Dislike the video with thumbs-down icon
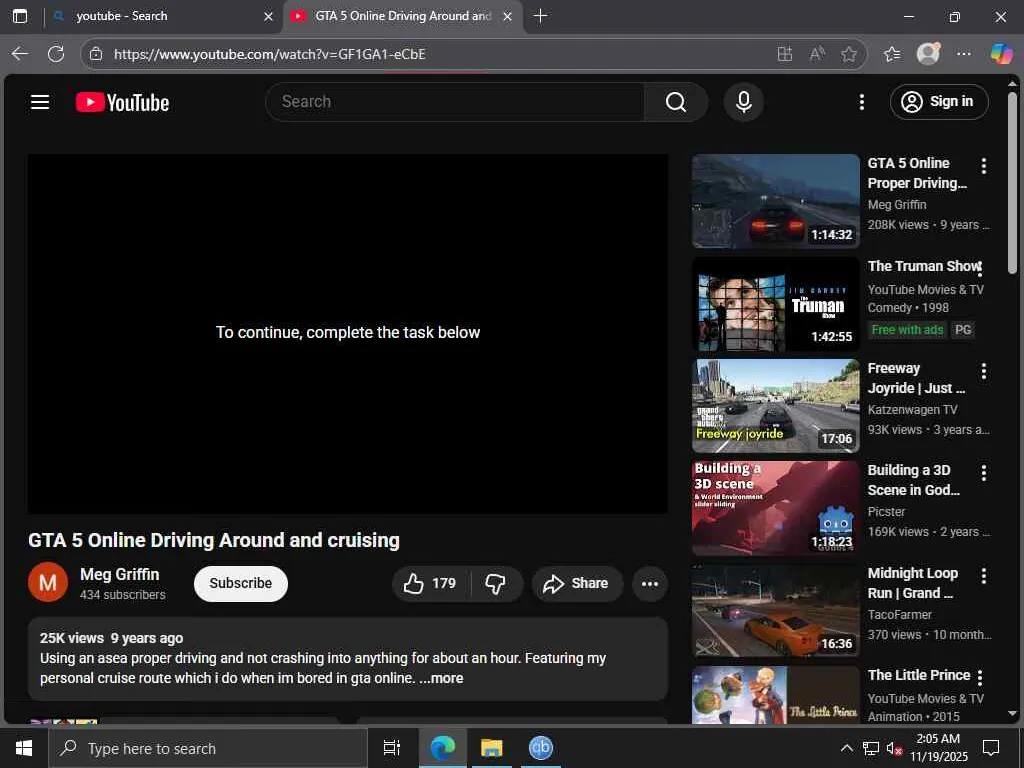This screenshot has width=1024, height=768. coord(496,583)
